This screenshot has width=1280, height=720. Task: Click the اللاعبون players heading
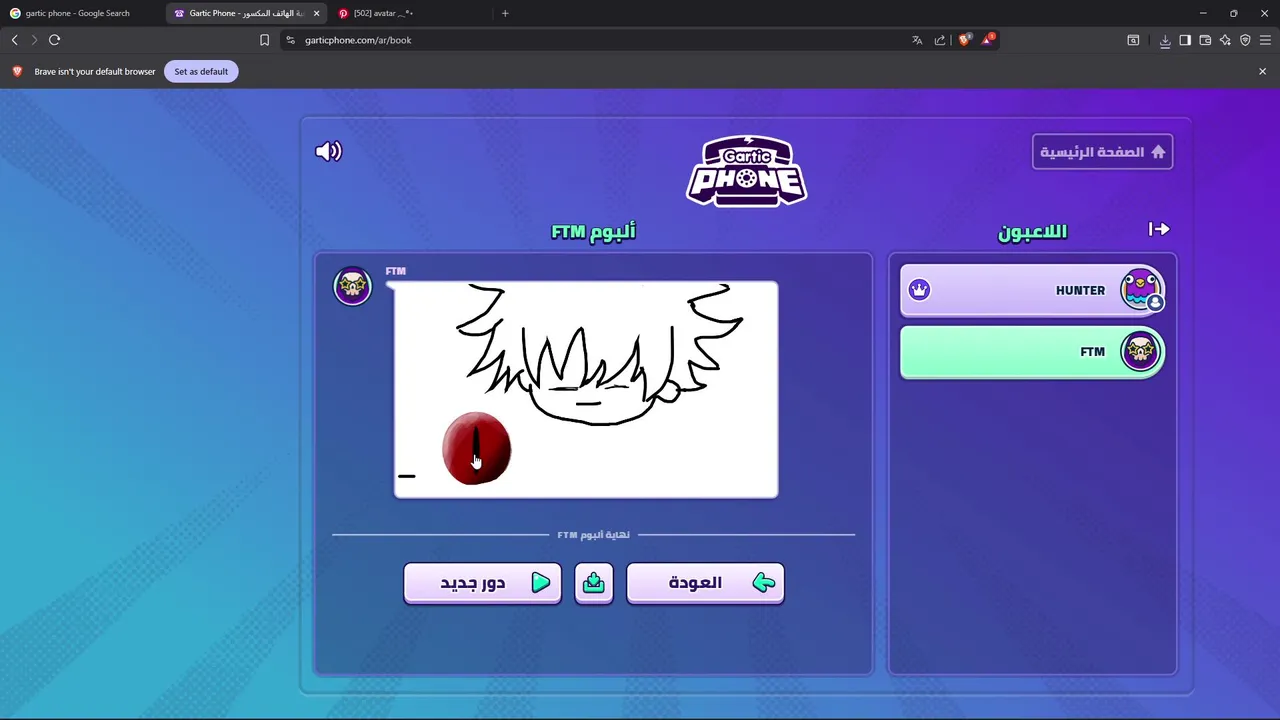coord(1032,231)
